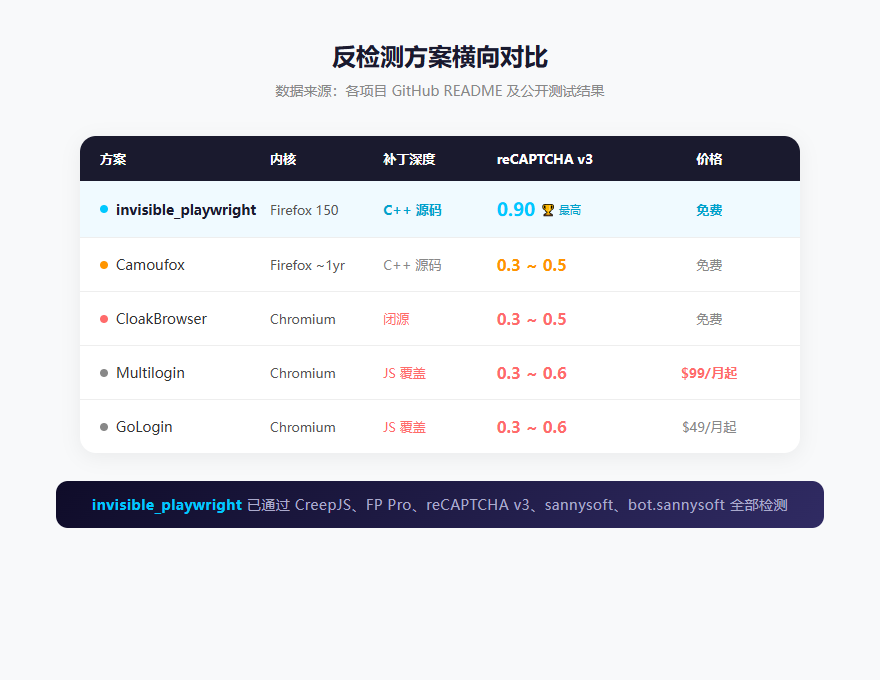Click JS 覆盖 in Multilogin row
The height and width of the screenshot is (680, 880).
pos(405,373)
